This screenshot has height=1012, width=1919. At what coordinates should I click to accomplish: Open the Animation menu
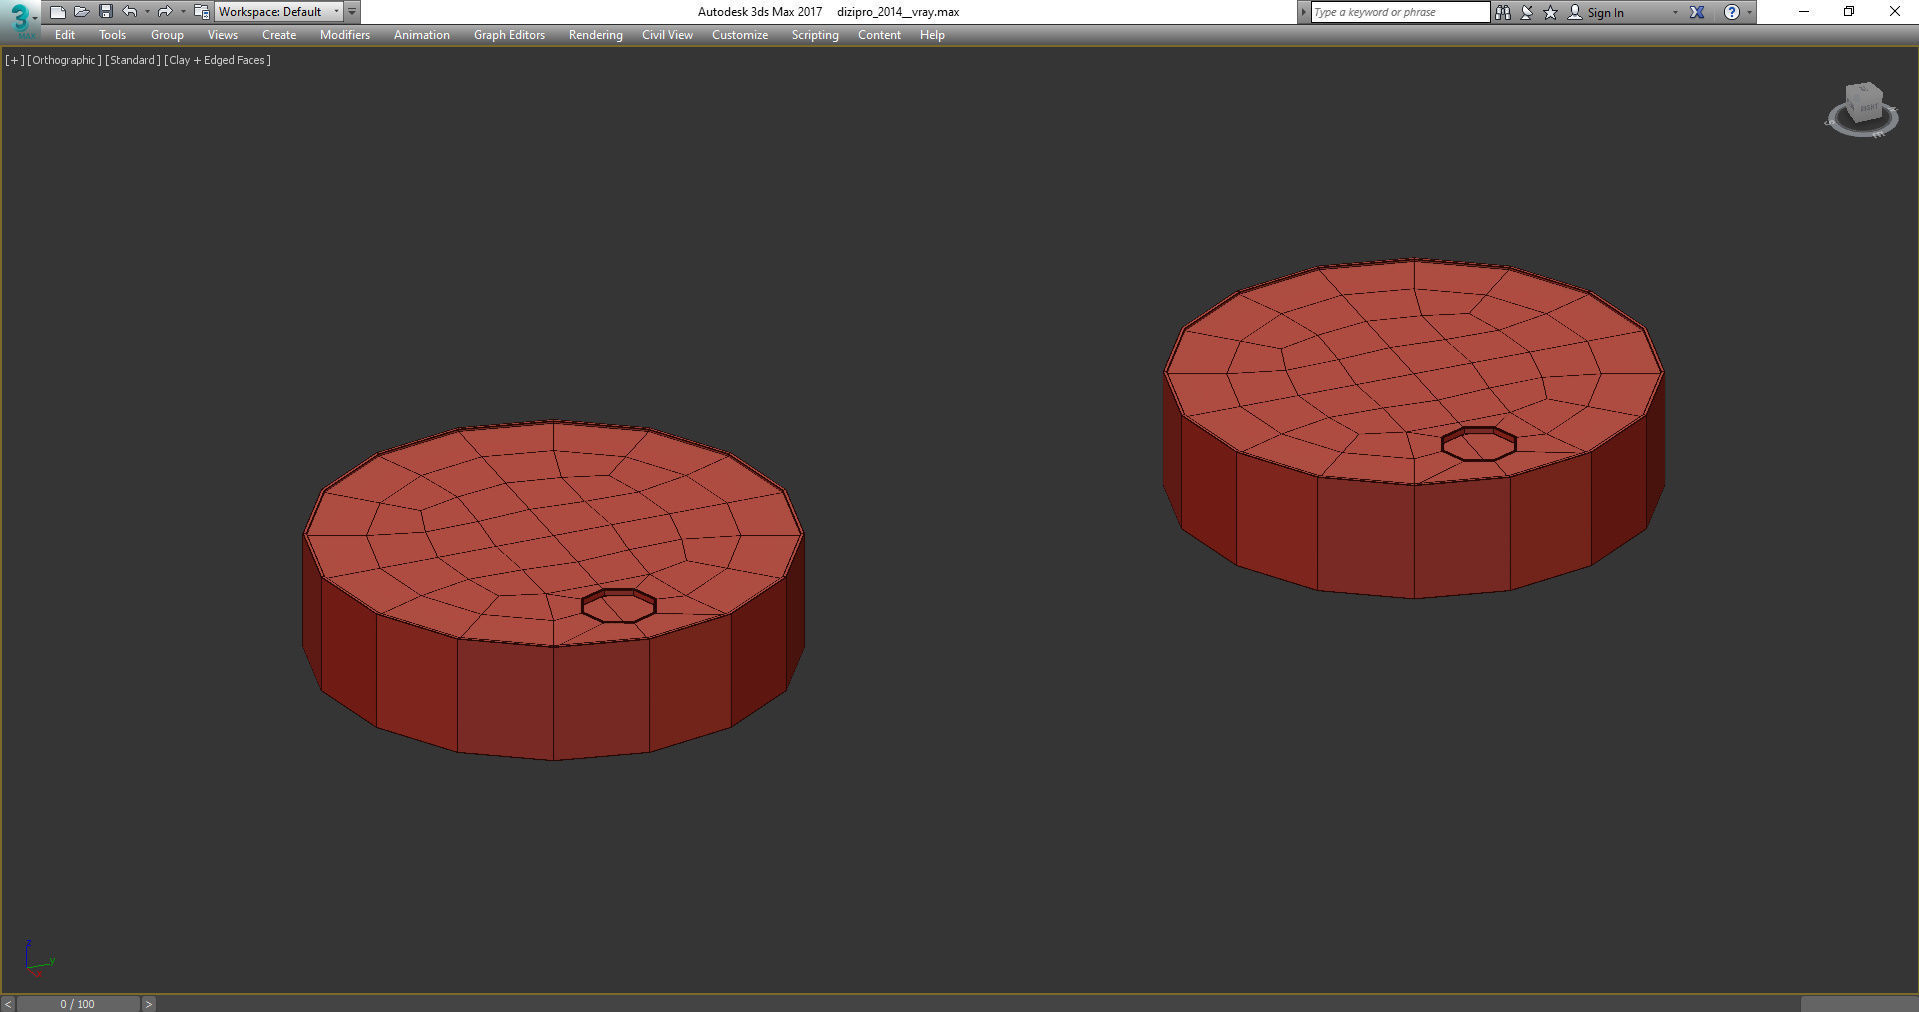tap(421, 35)
